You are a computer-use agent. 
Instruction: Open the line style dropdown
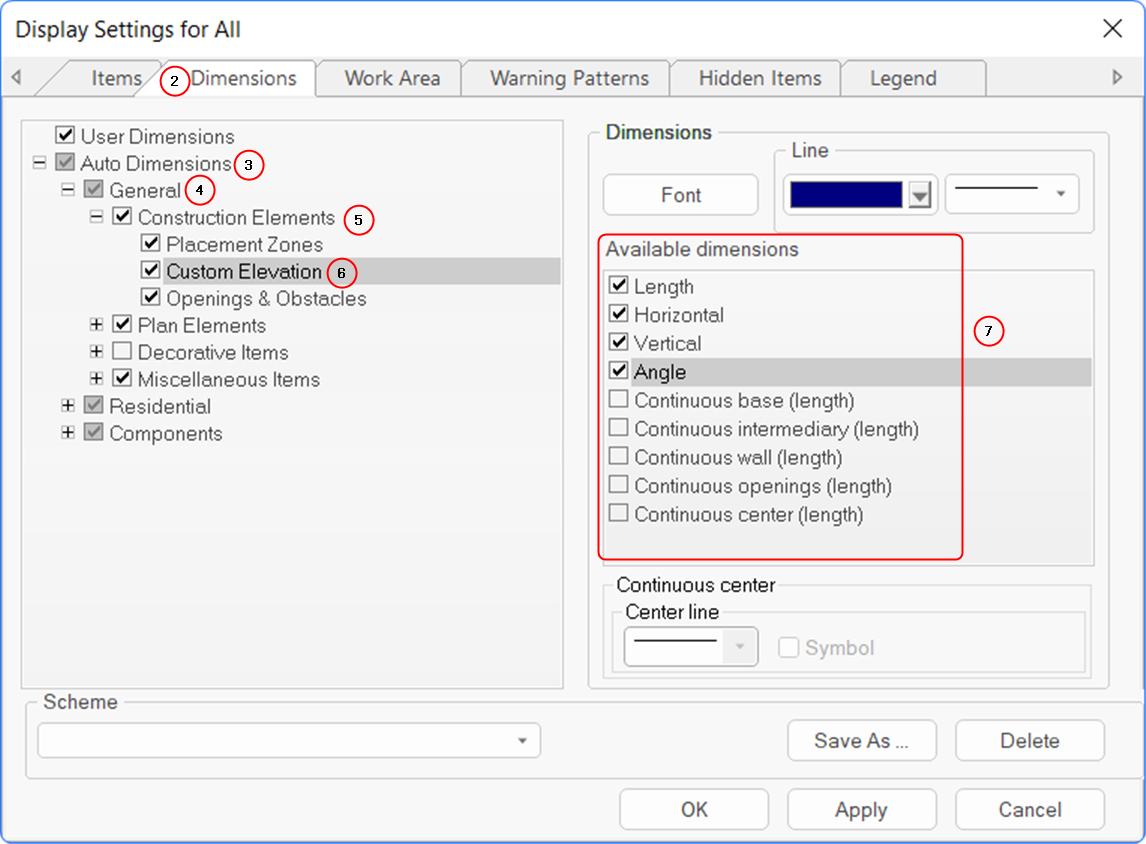click(x=1012, y=194)
